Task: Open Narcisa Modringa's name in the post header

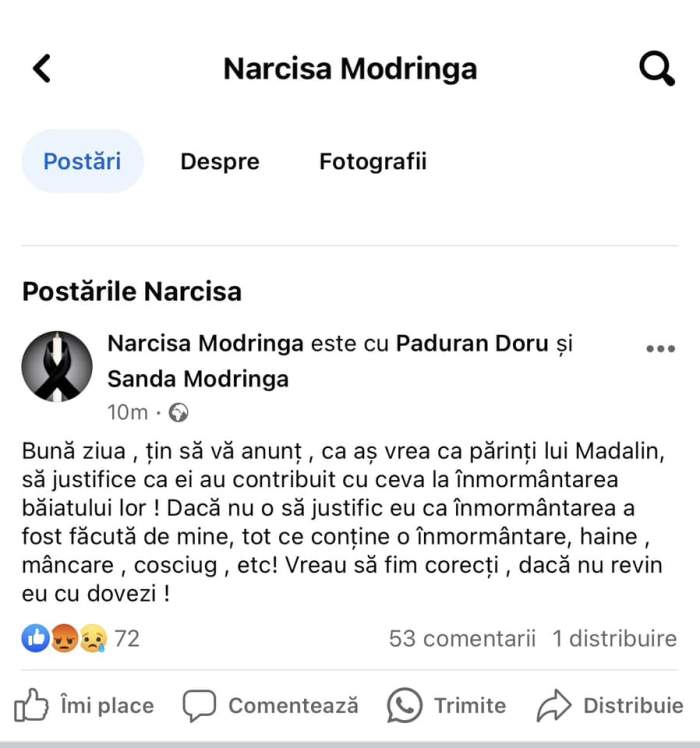Action: 205,344
